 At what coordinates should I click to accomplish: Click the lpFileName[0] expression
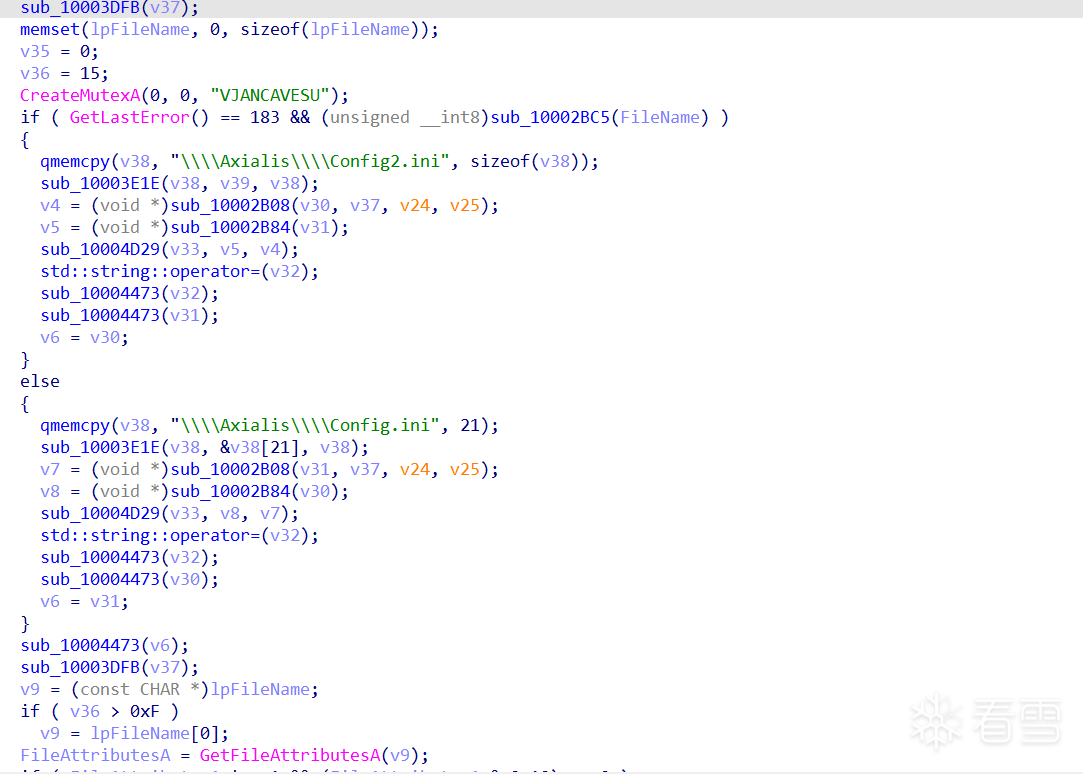(x=154, y=734)
